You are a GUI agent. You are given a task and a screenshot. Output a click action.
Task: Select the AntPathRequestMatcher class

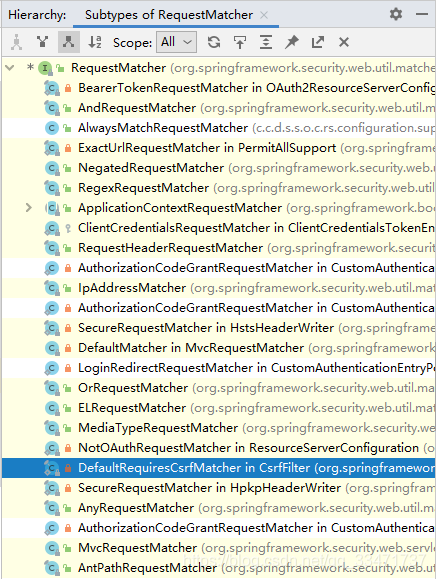pyautogui.click(x=219, y=568)
